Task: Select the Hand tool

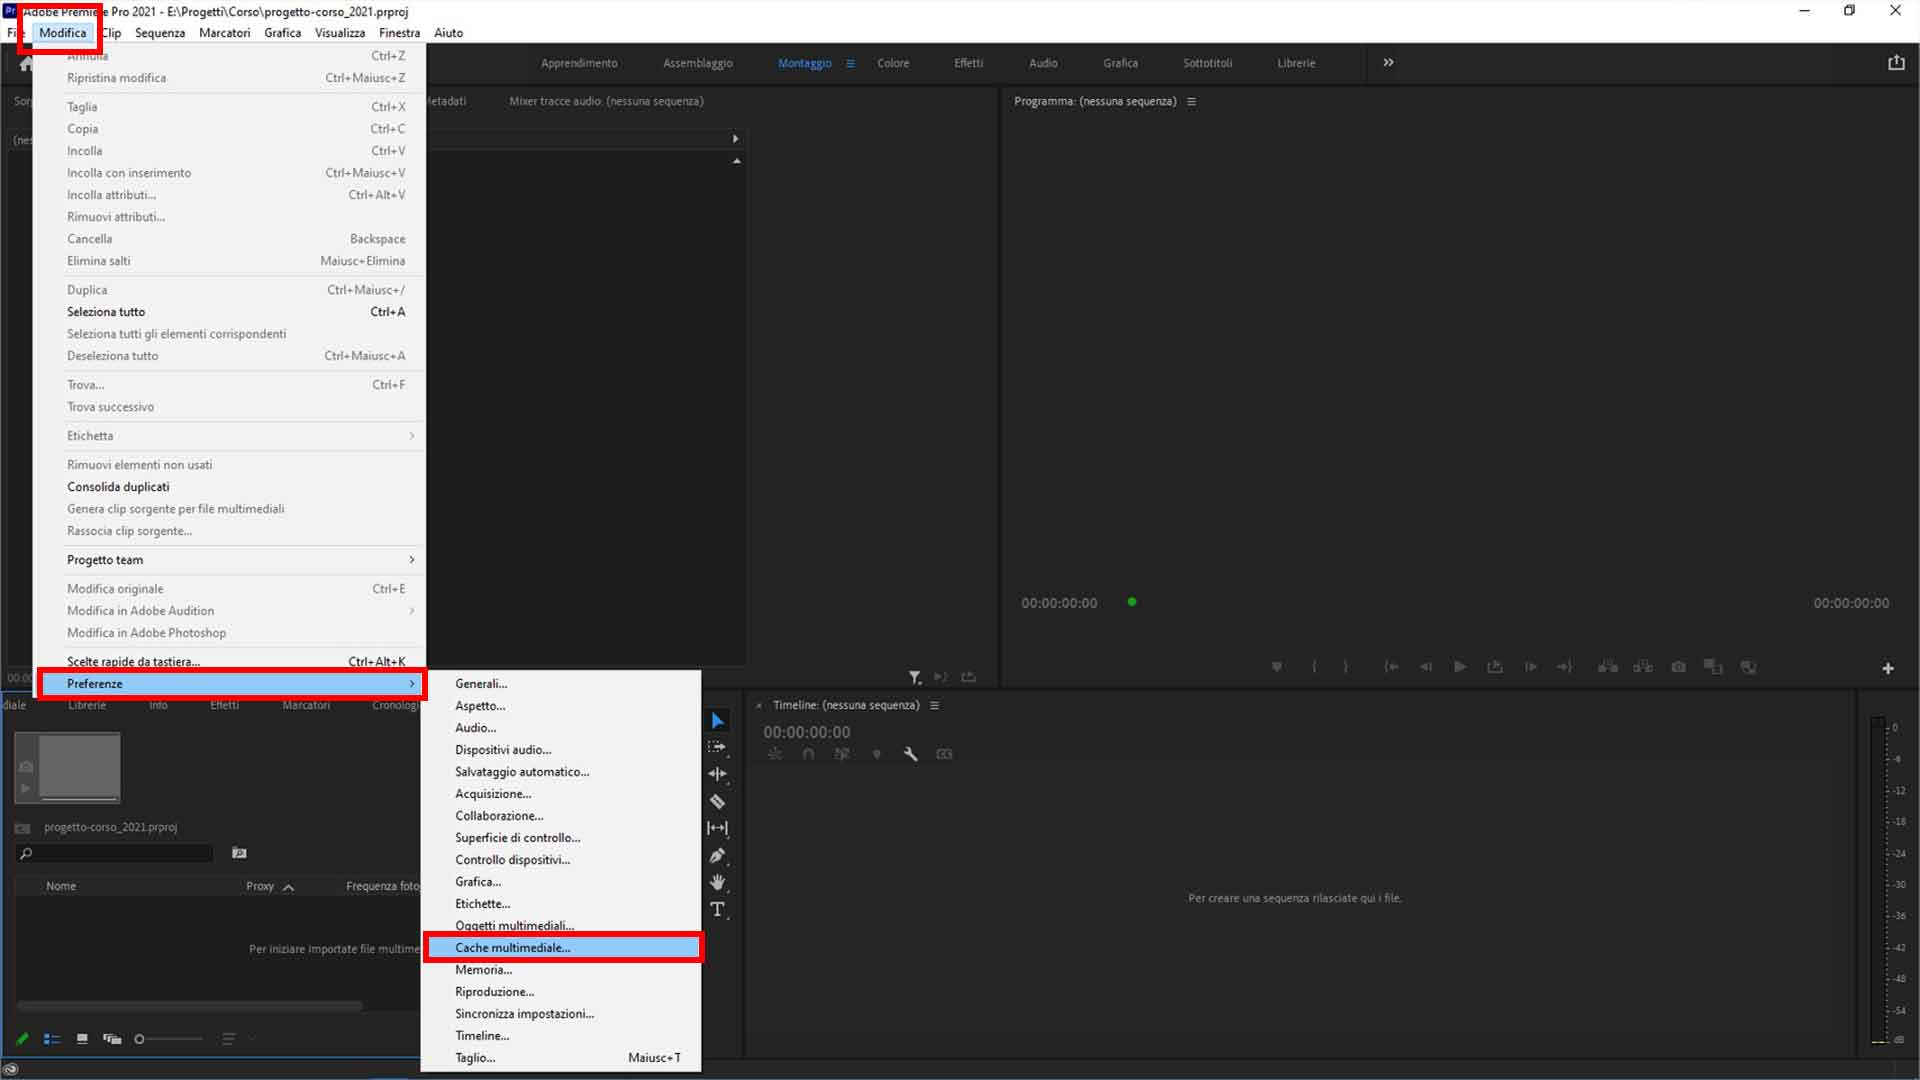Action: (718, 883)
